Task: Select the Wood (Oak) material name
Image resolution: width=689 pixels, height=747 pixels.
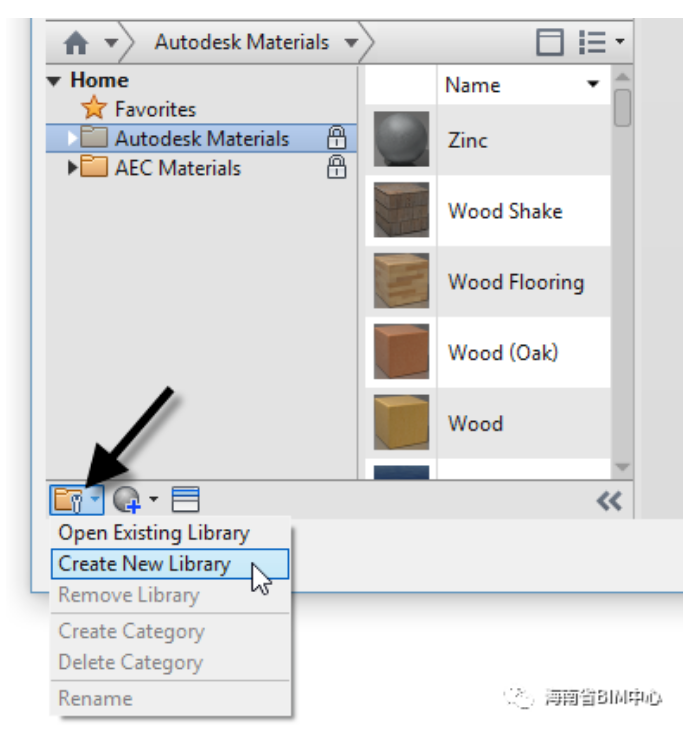Action: tap(503, 353)
